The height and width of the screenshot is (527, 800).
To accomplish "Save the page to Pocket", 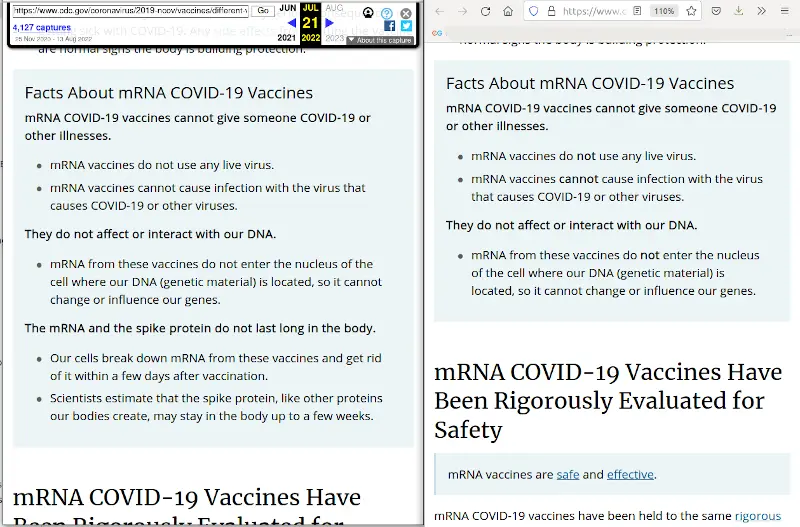I will (x=716, y=11).
